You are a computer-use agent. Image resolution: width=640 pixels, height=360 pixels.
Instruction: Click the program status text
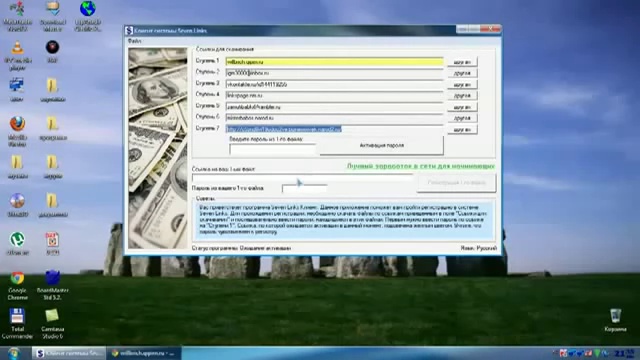click(x=241, y=248)
